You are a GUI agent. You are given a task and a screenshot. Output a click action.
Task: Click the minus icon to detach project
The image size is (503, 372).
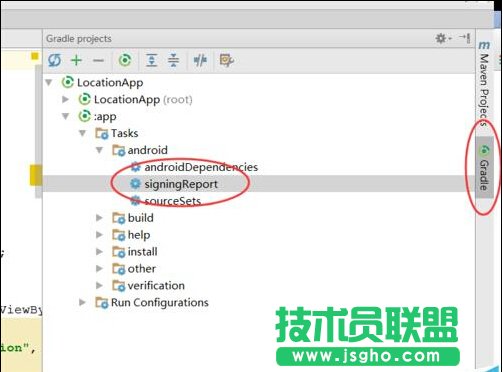(x=98, y=61)
